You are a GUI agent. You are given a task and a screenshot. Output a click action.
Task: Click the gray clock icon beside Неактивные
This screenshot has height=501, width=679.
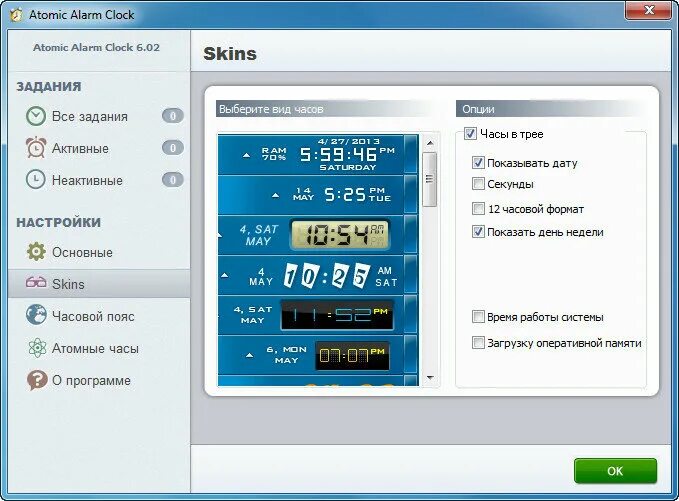[36, 180]
